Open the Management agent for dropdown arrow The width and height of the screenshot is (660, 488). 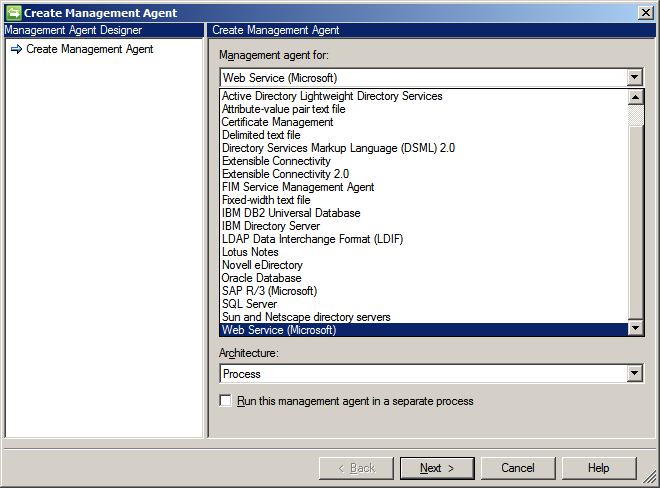tap(634, 77)
